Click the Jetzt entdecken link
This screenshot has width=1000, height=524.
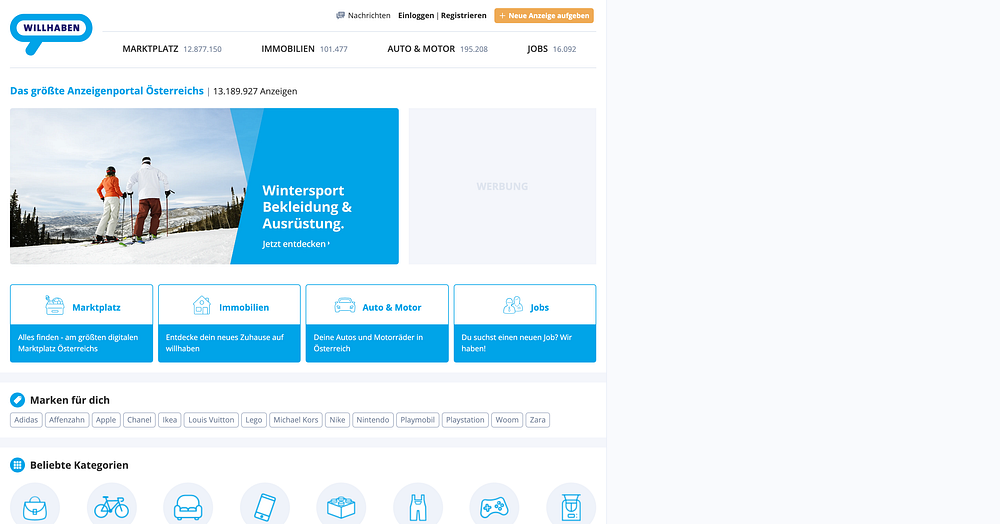[296, 244]
